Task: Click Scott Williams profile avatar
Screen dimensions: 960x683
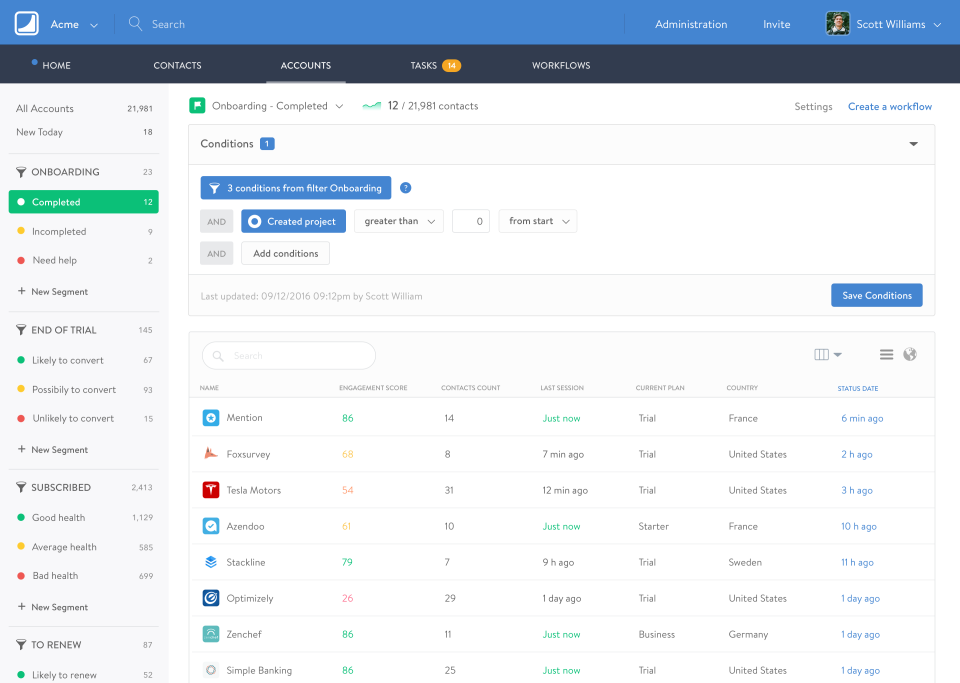Action: tap(838, 24)
